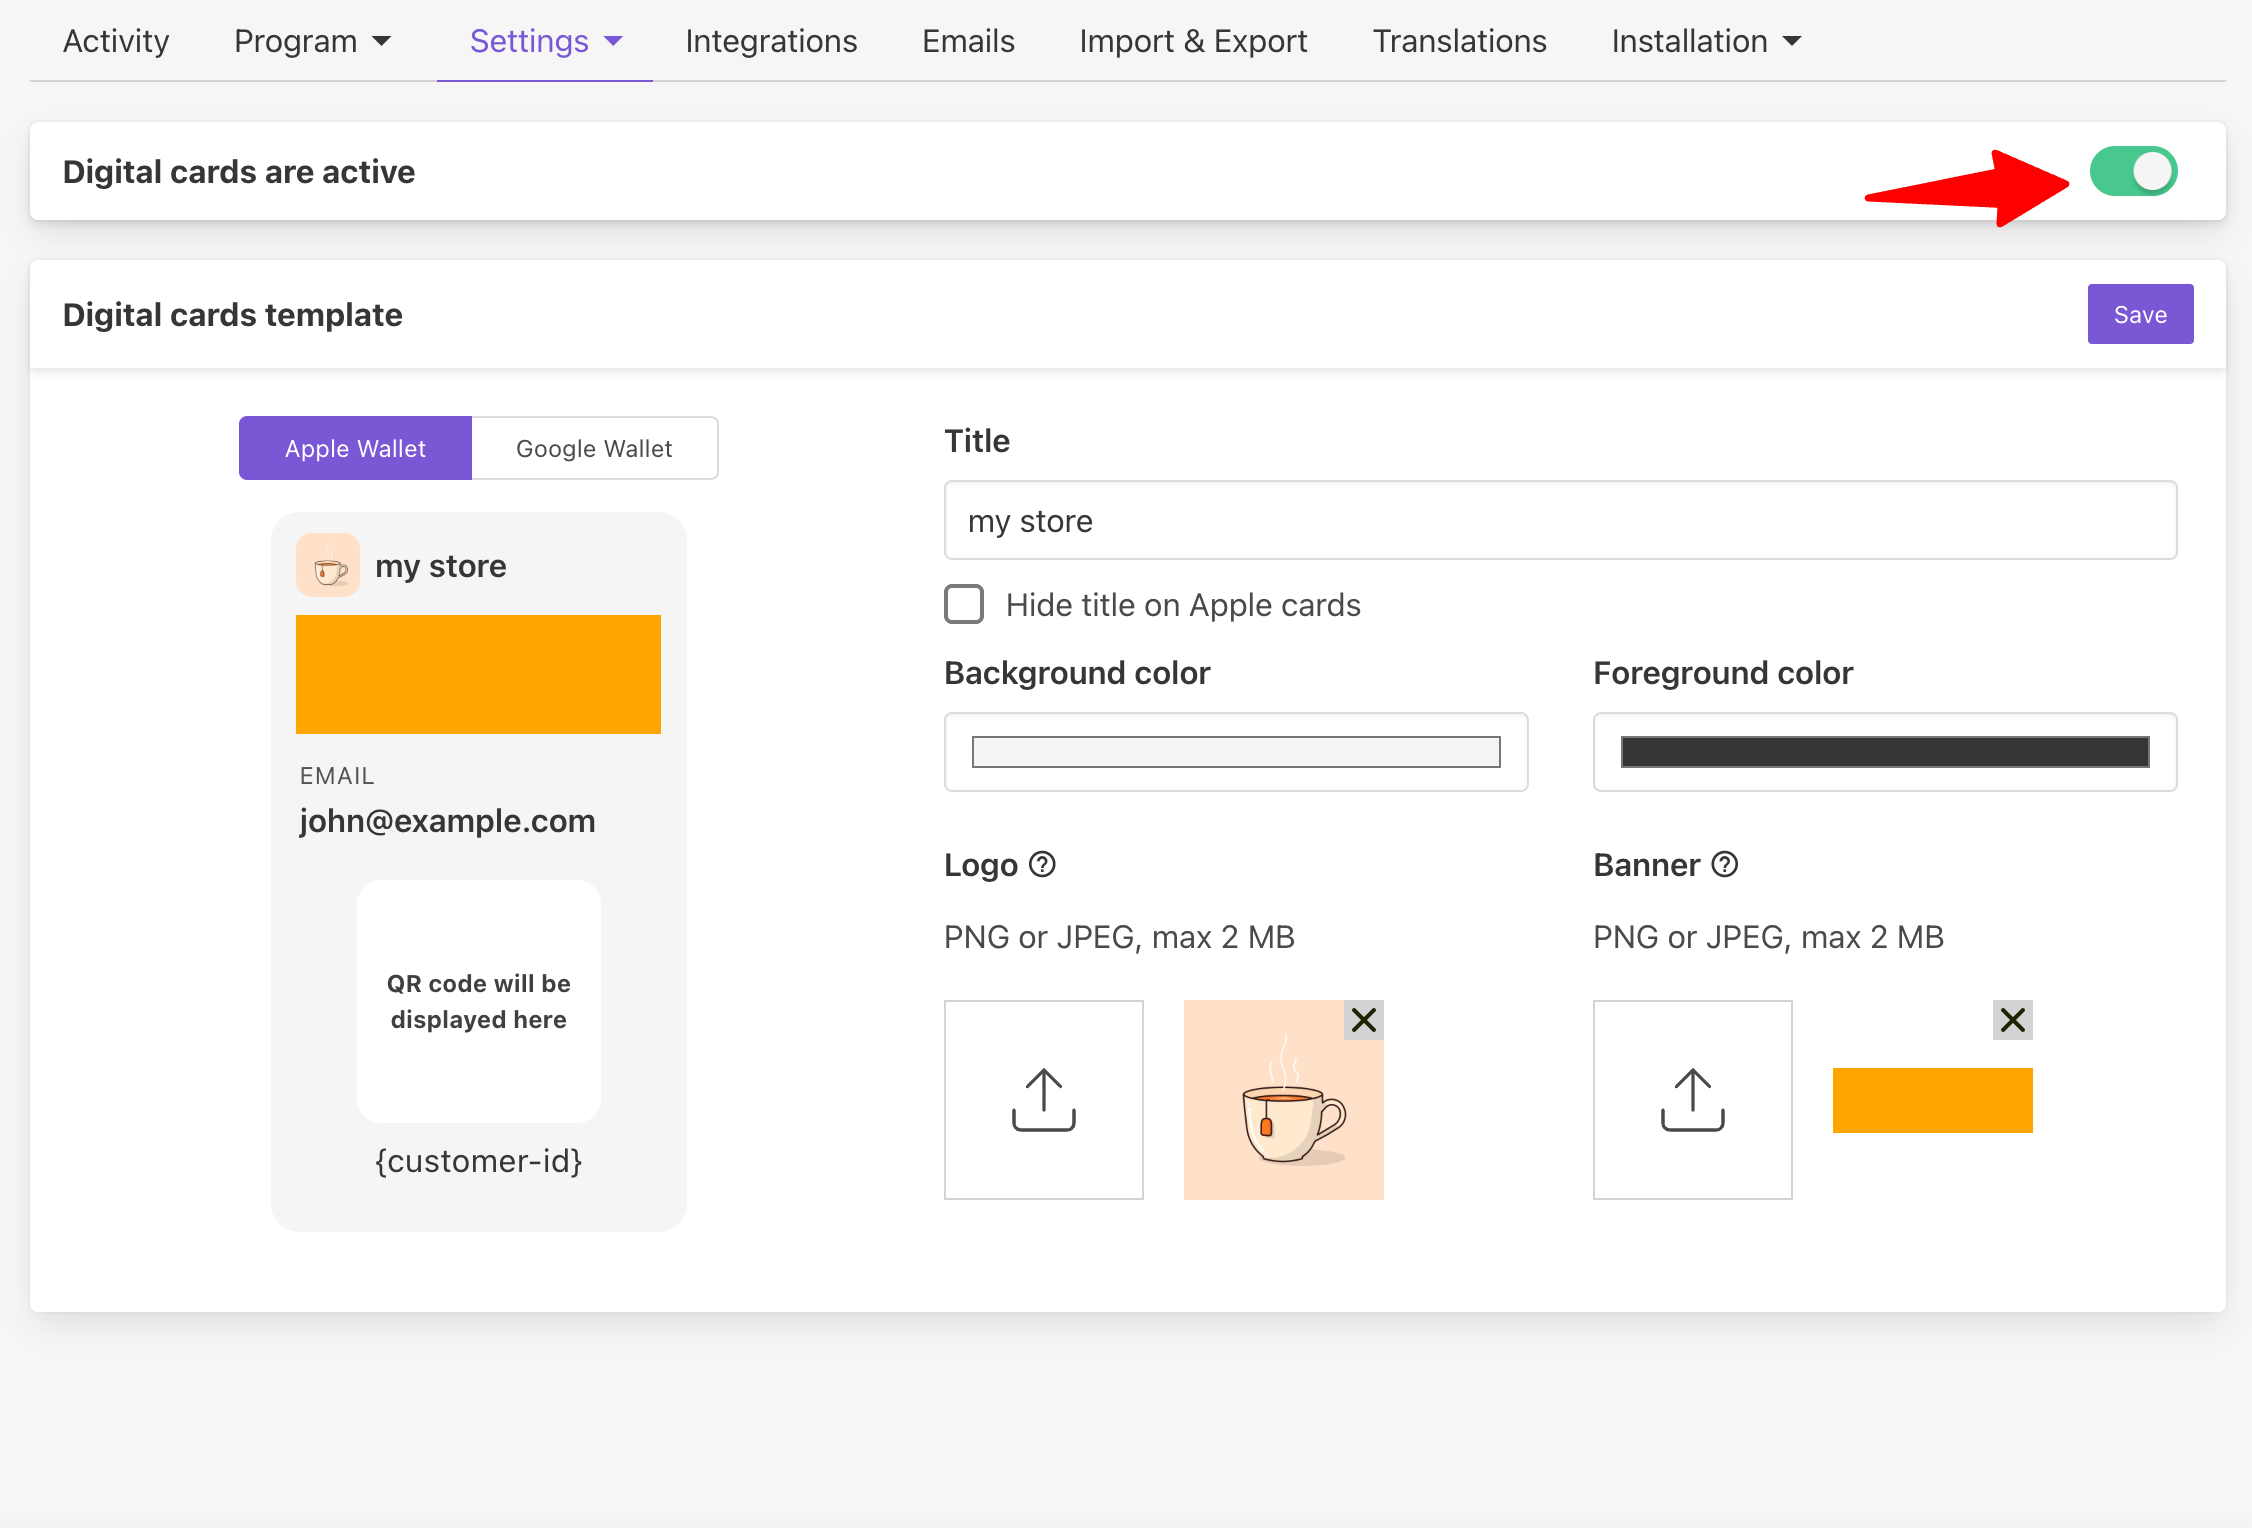The width and height of the screenshot is (2252, 1528).
Task: Click the Logo help question icon
Action: (x=1042, y=864)
